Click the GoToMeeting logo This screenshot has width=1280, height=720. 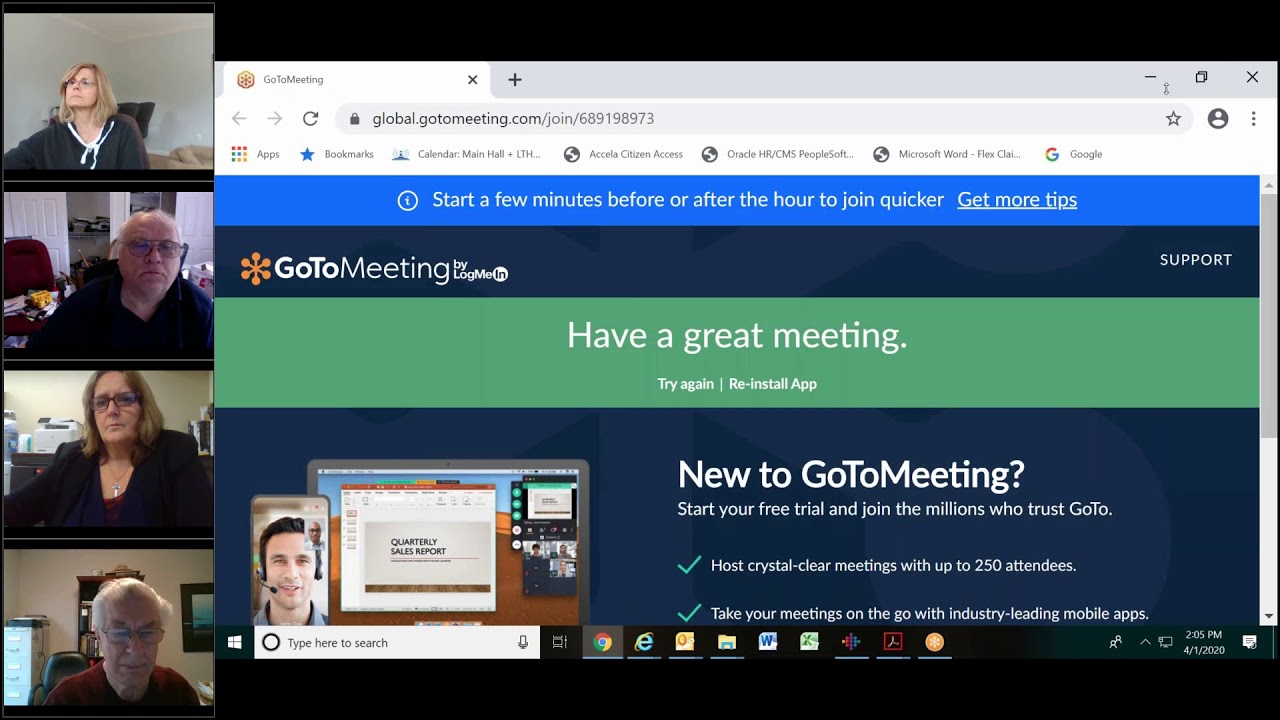(x=374, y=269)
